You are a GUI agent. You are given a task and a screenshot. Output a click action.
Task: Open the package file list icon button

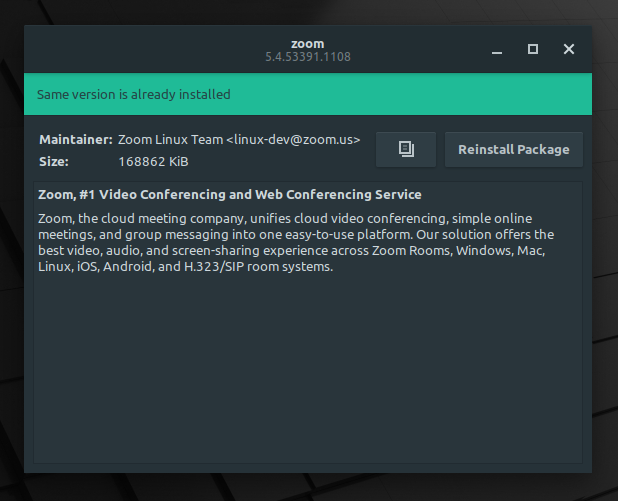click(x=406, y=149)
